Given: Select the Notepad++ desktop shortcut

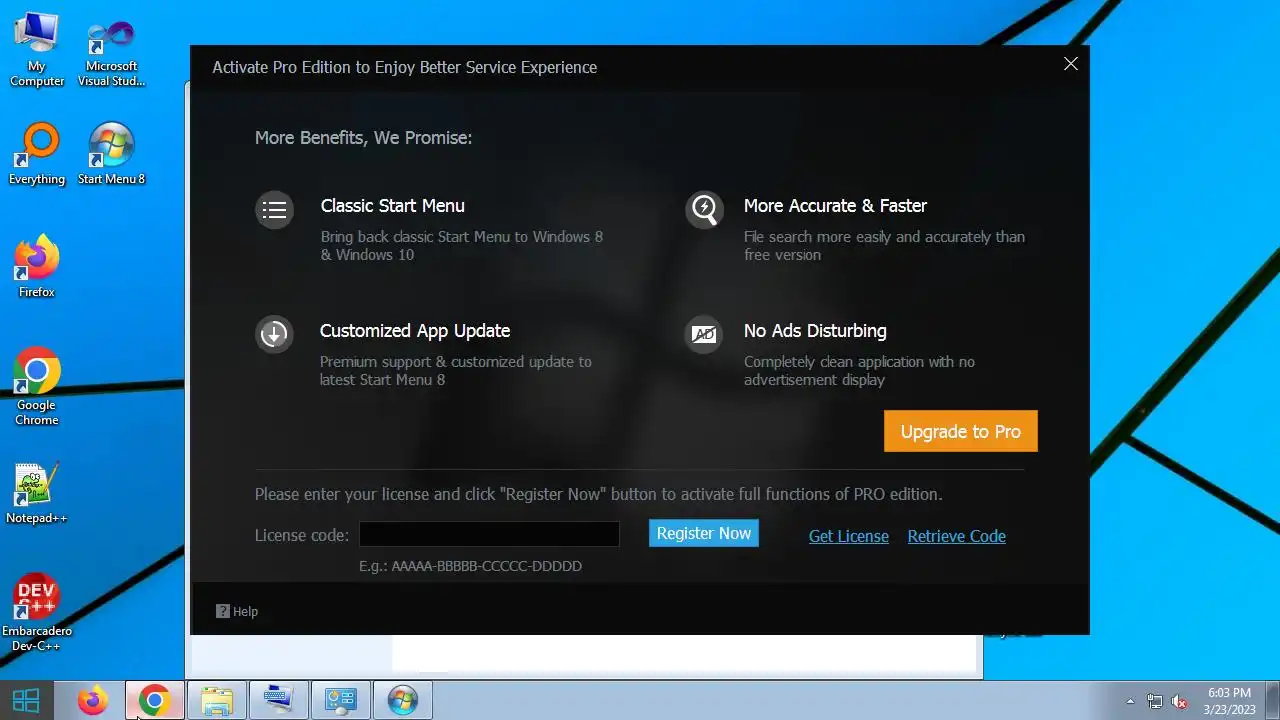Looking at the screenshot, I should (37, 493).
